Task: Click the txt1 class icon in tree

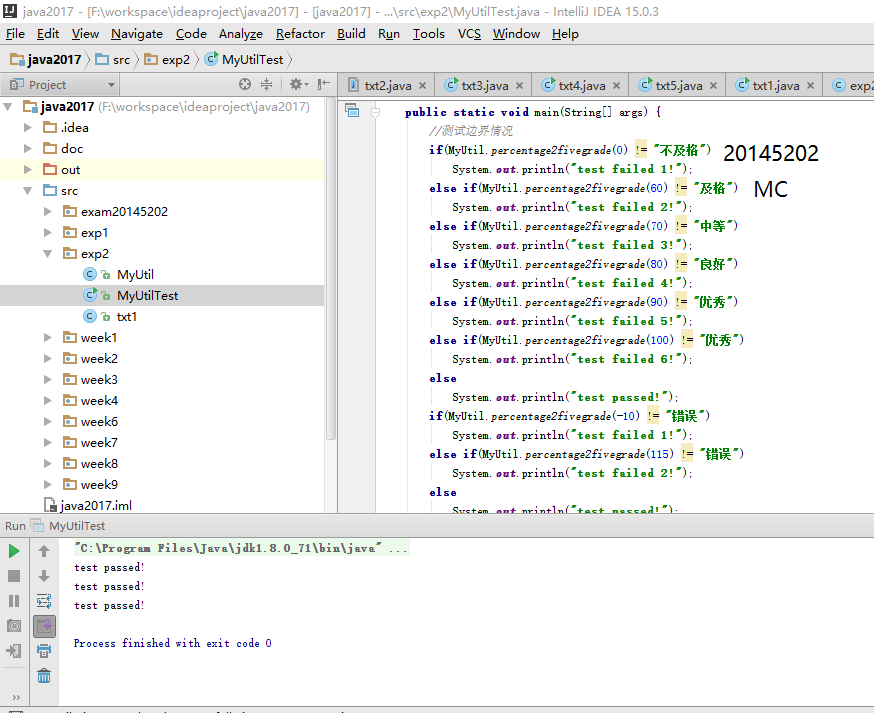Action: pyautogui.click(x=90, y=316)
